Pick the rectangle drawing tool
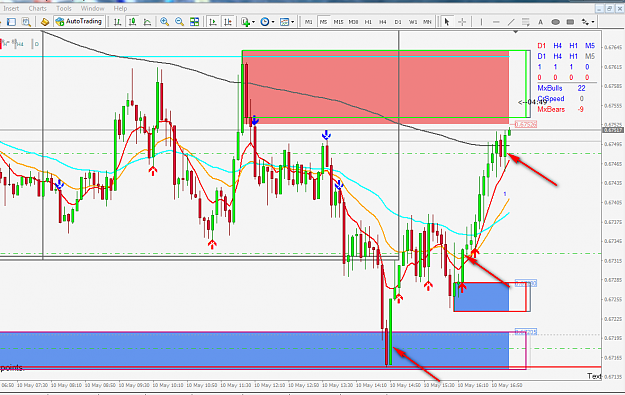This screenshot has height=395, width=625. pyautogui.click(x=570, y=22)
